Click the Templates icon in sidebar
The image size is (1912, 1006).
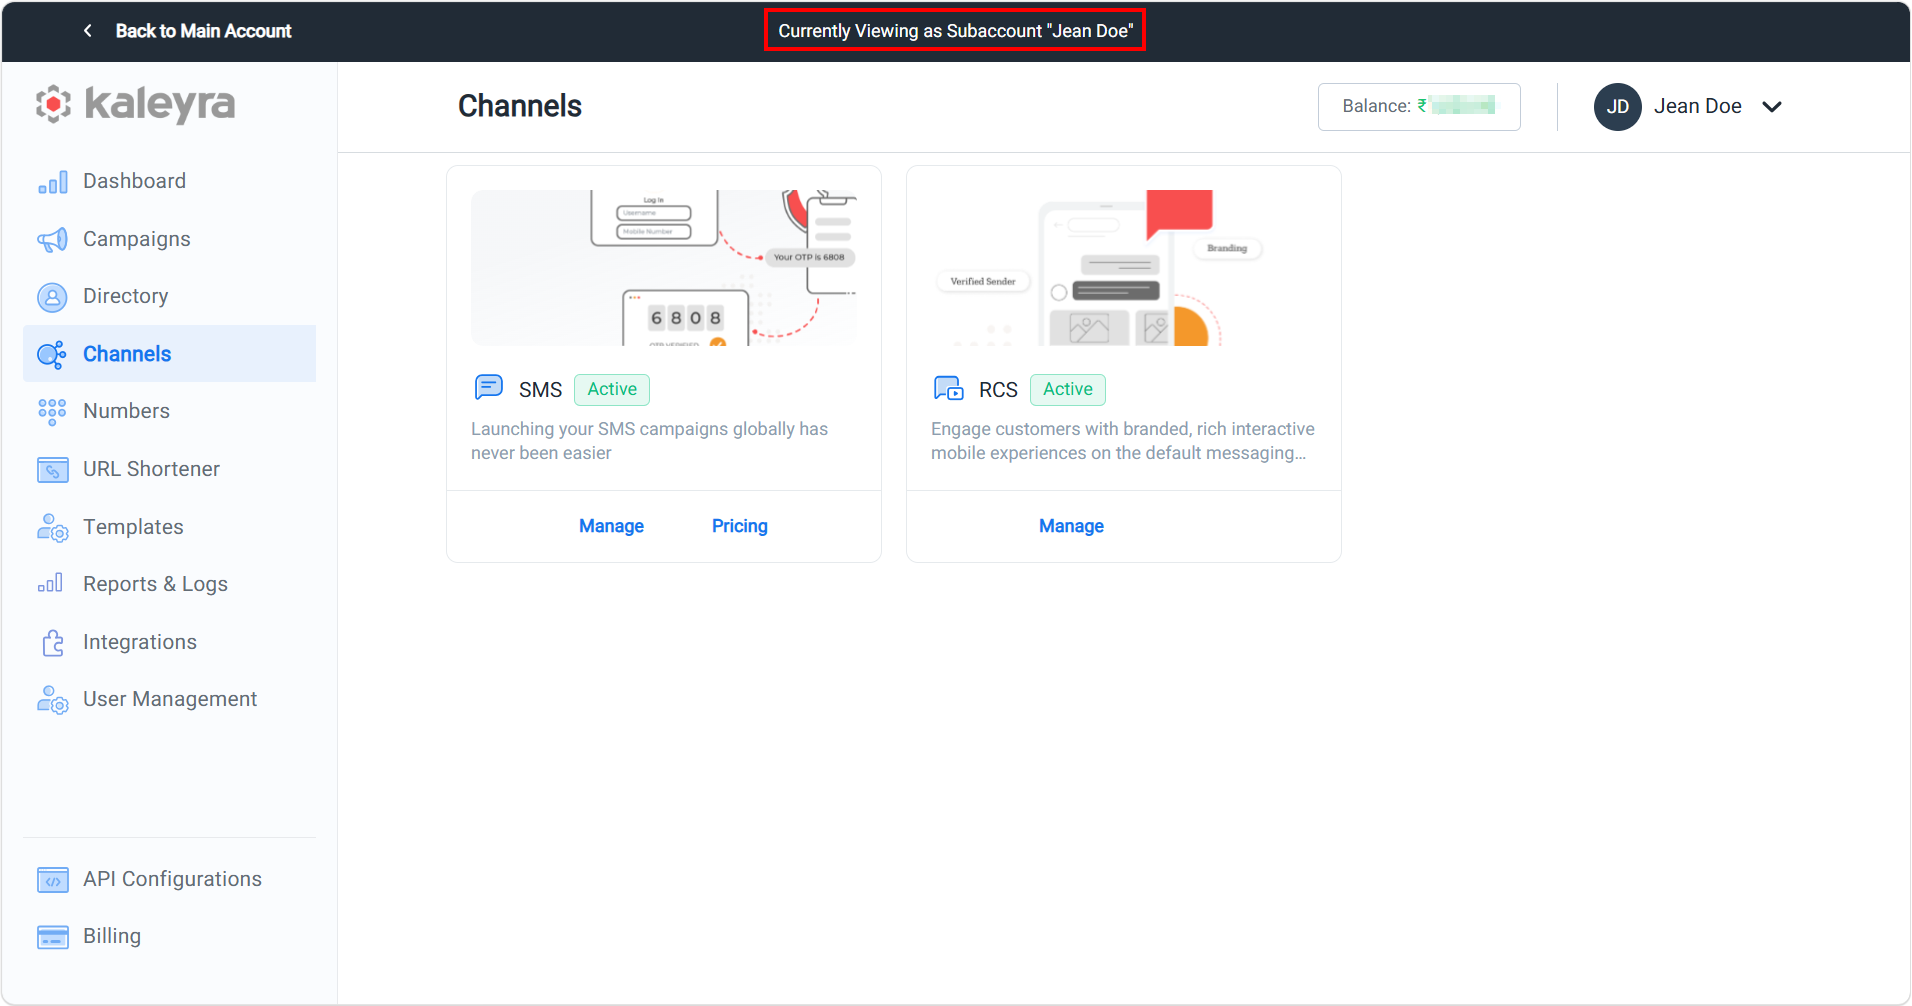(53, 528)
